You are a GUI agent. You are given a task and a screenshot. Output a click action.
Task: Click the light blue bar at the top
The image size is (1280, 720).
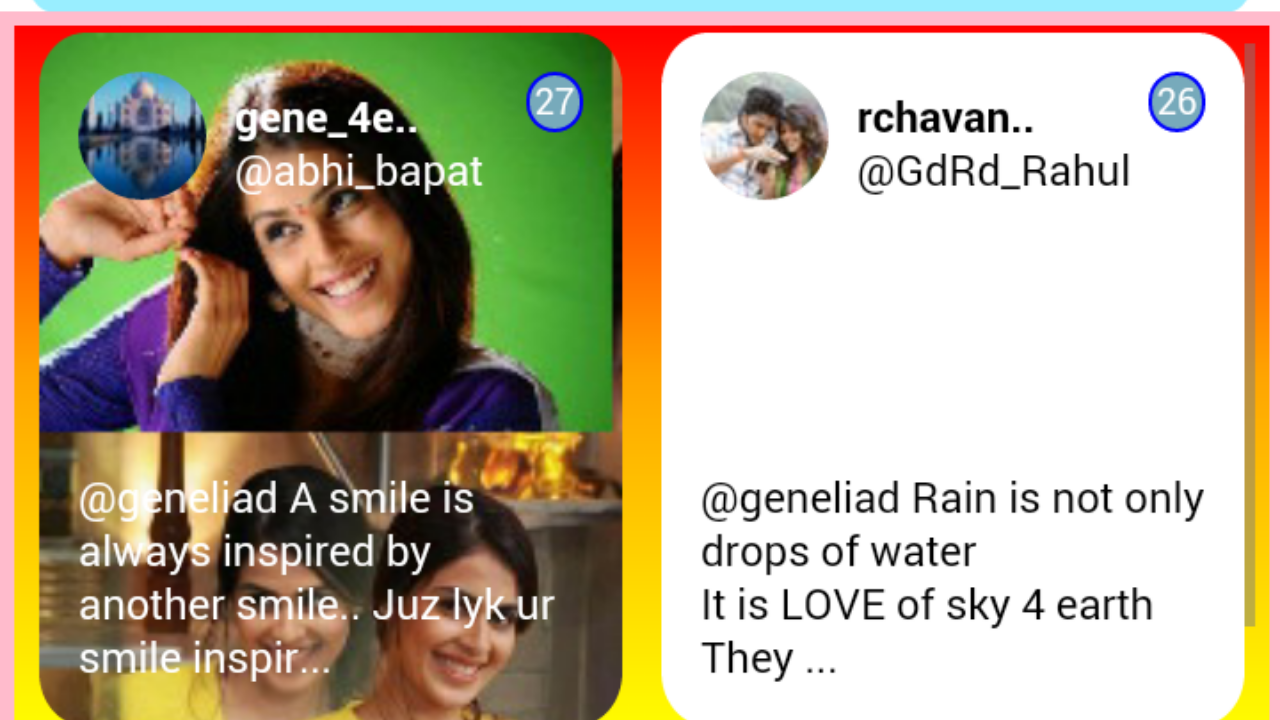640,6
